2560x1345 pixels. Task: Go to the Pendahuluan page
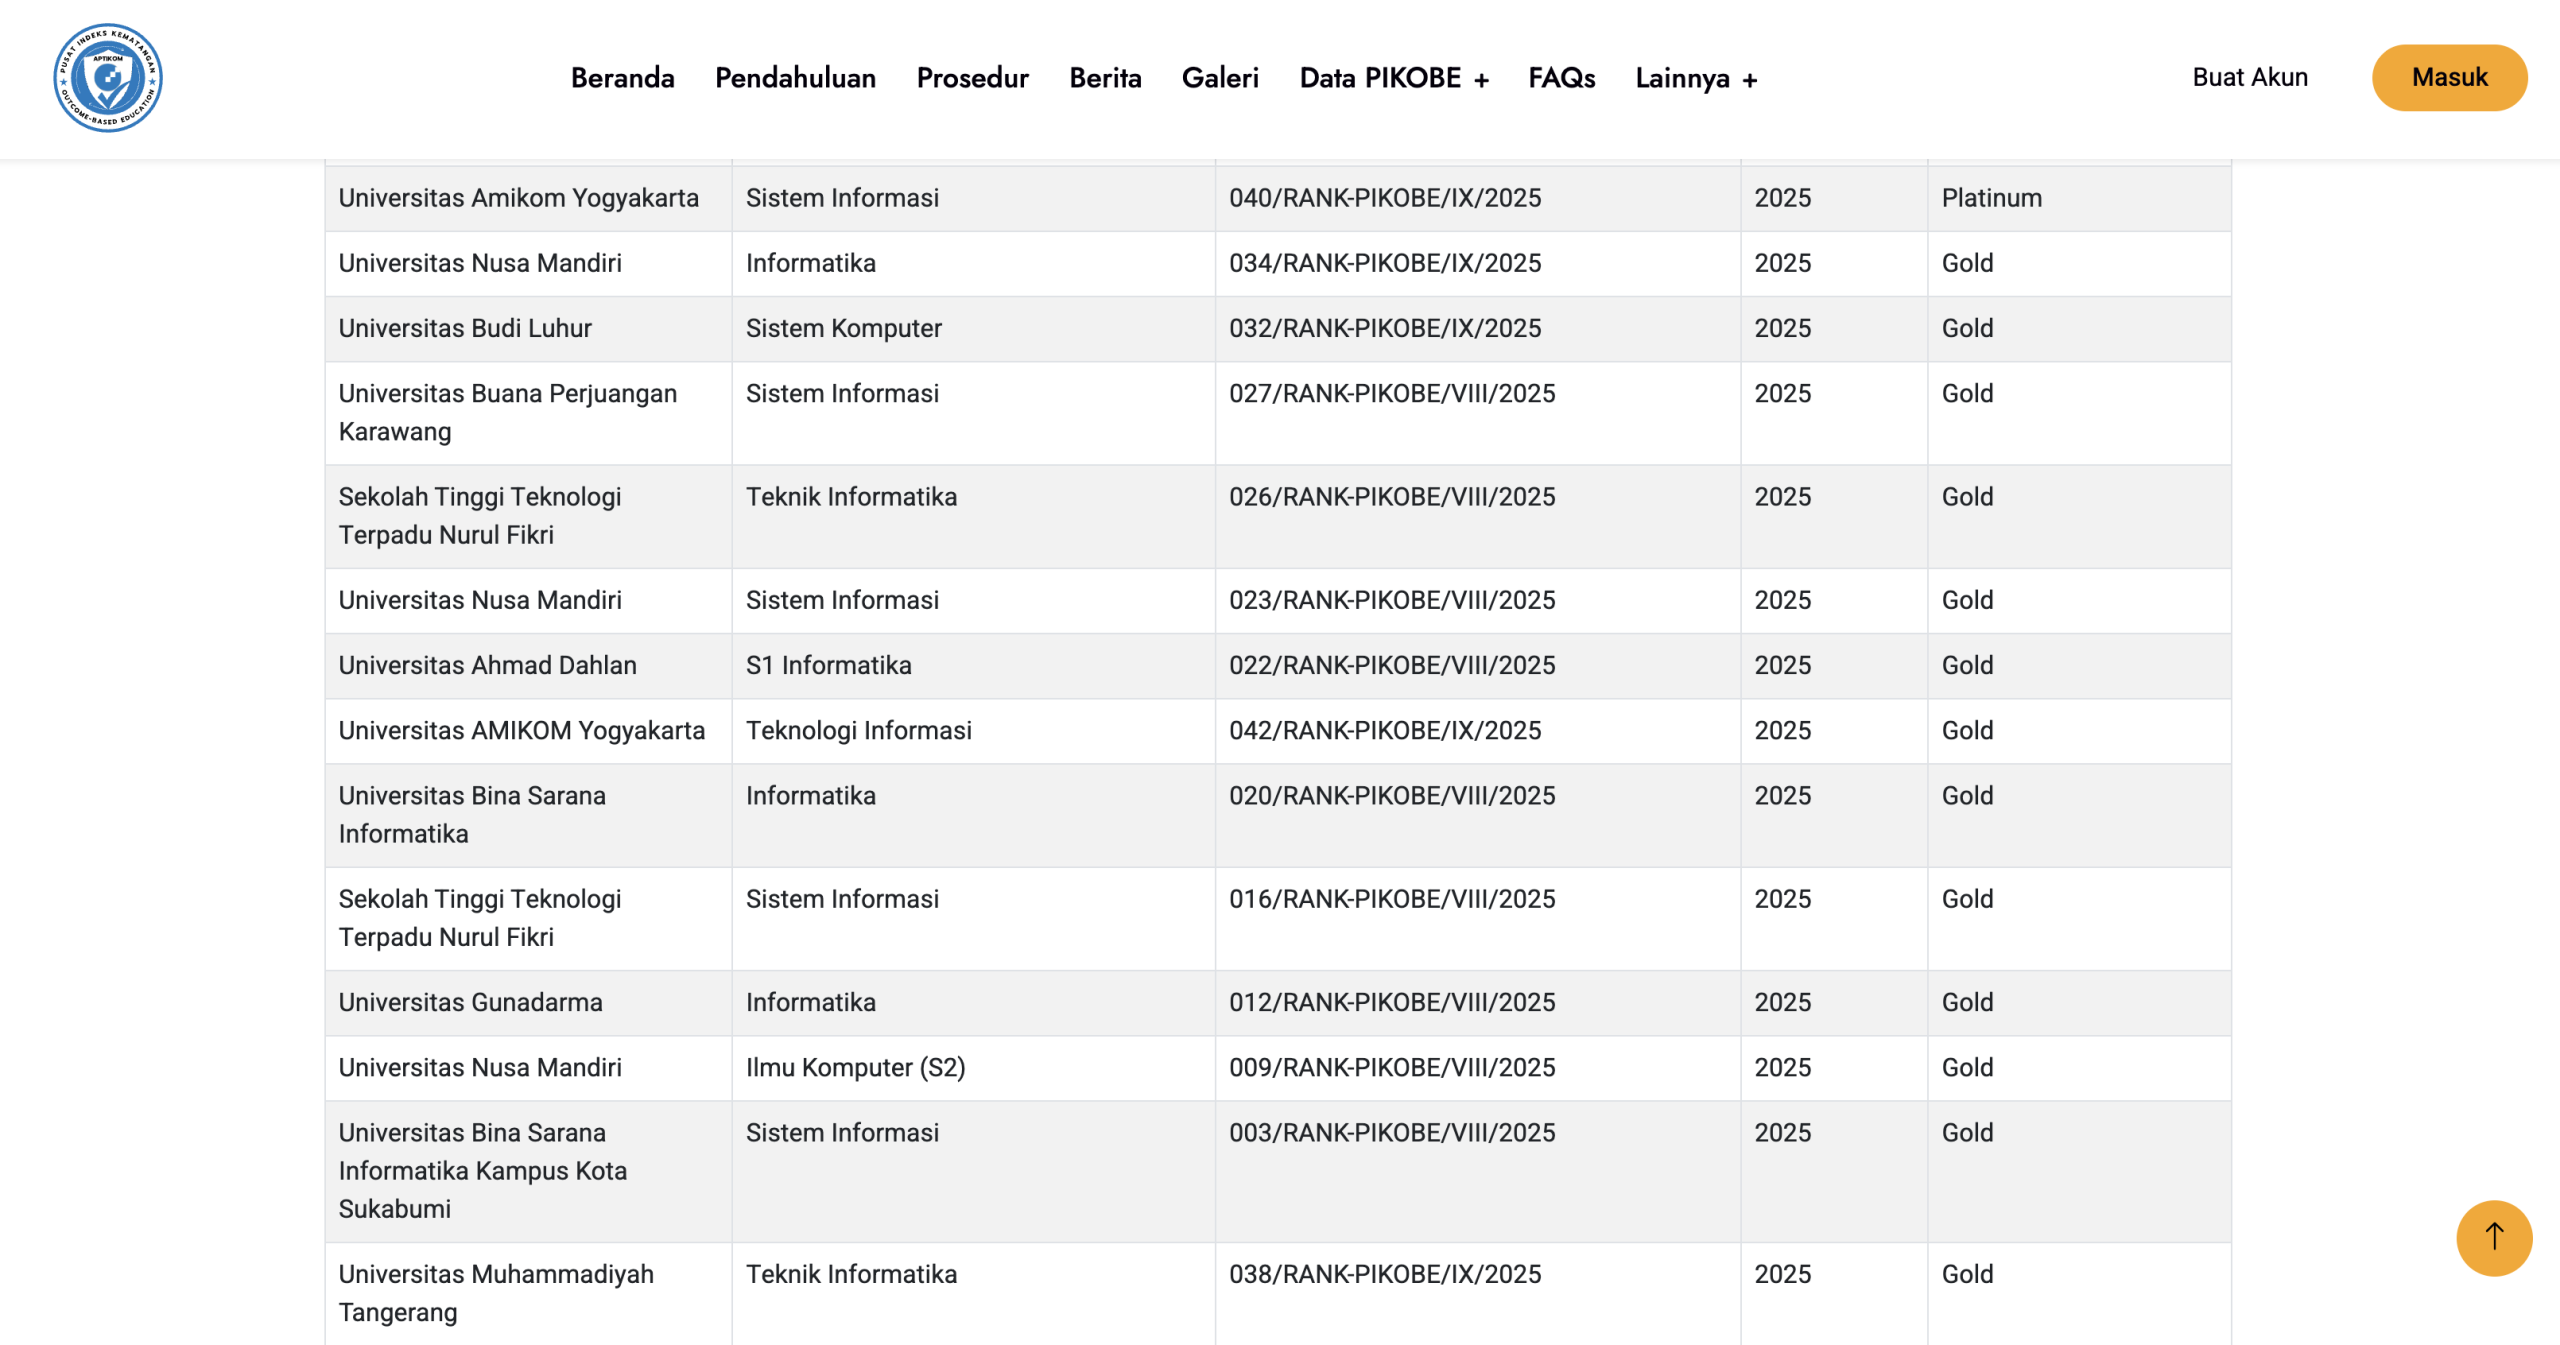[x=795, y=78]
